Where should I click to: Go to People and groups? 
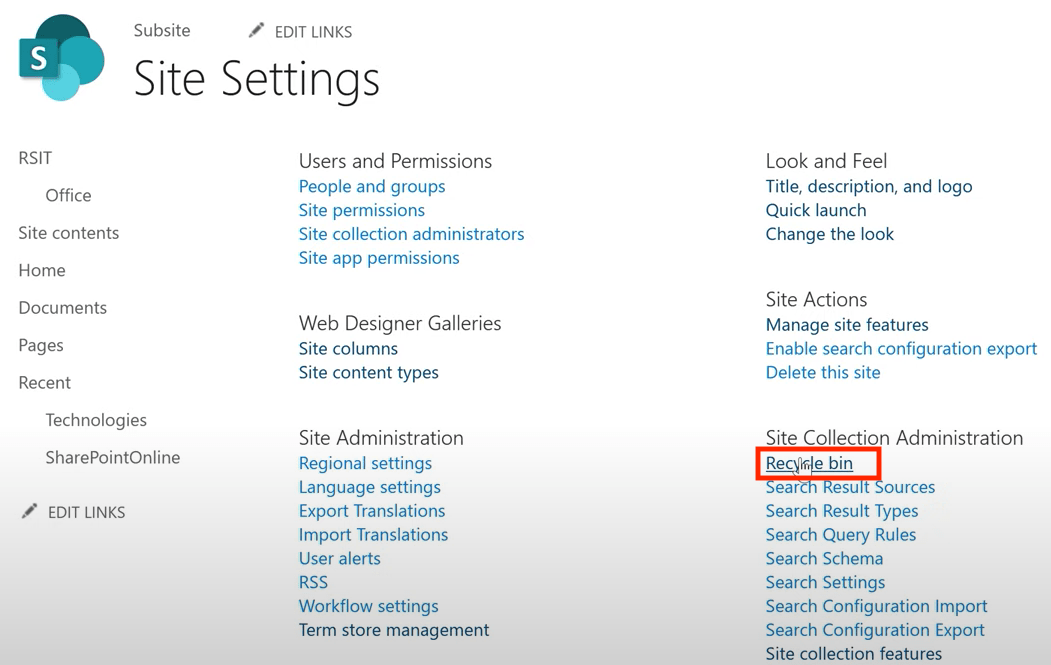click(372, 186)
